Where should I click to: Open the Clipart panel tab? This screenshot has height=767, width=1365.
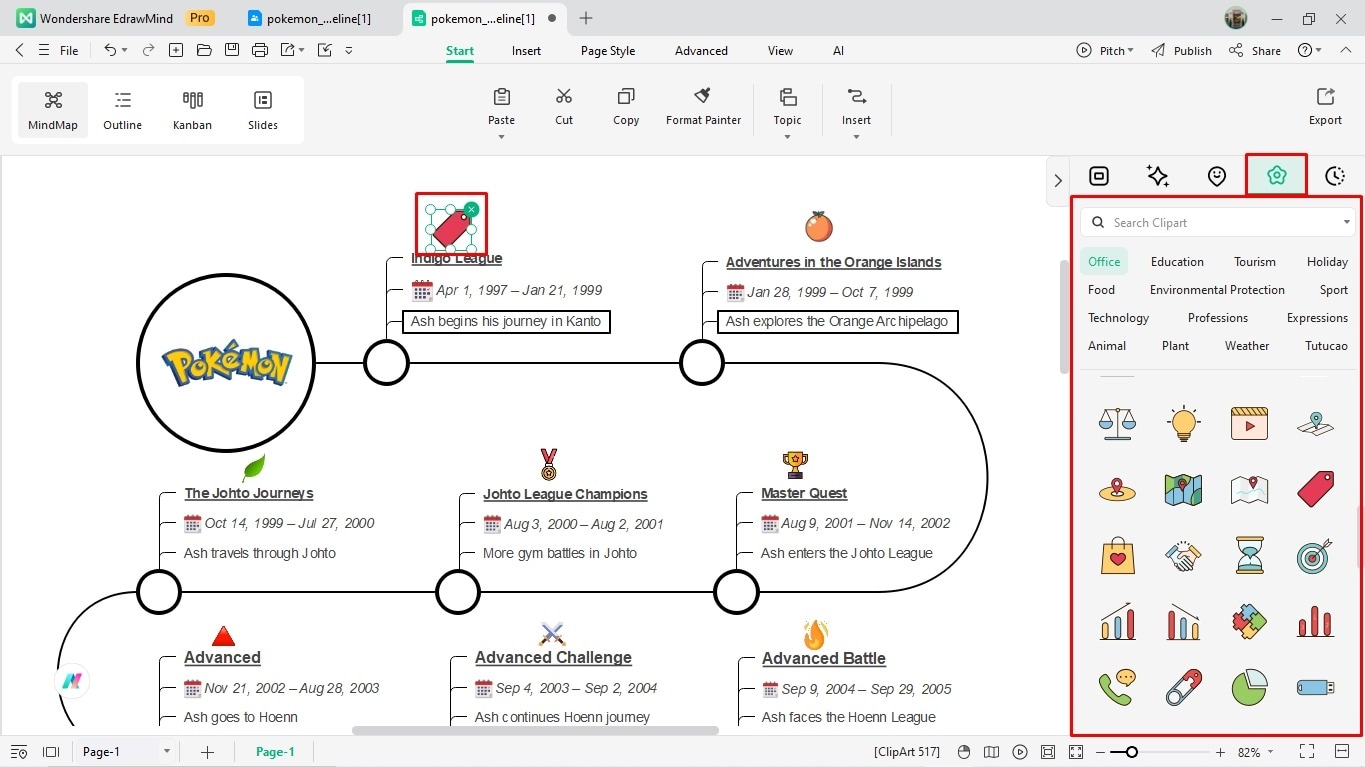coord(1276,175)
